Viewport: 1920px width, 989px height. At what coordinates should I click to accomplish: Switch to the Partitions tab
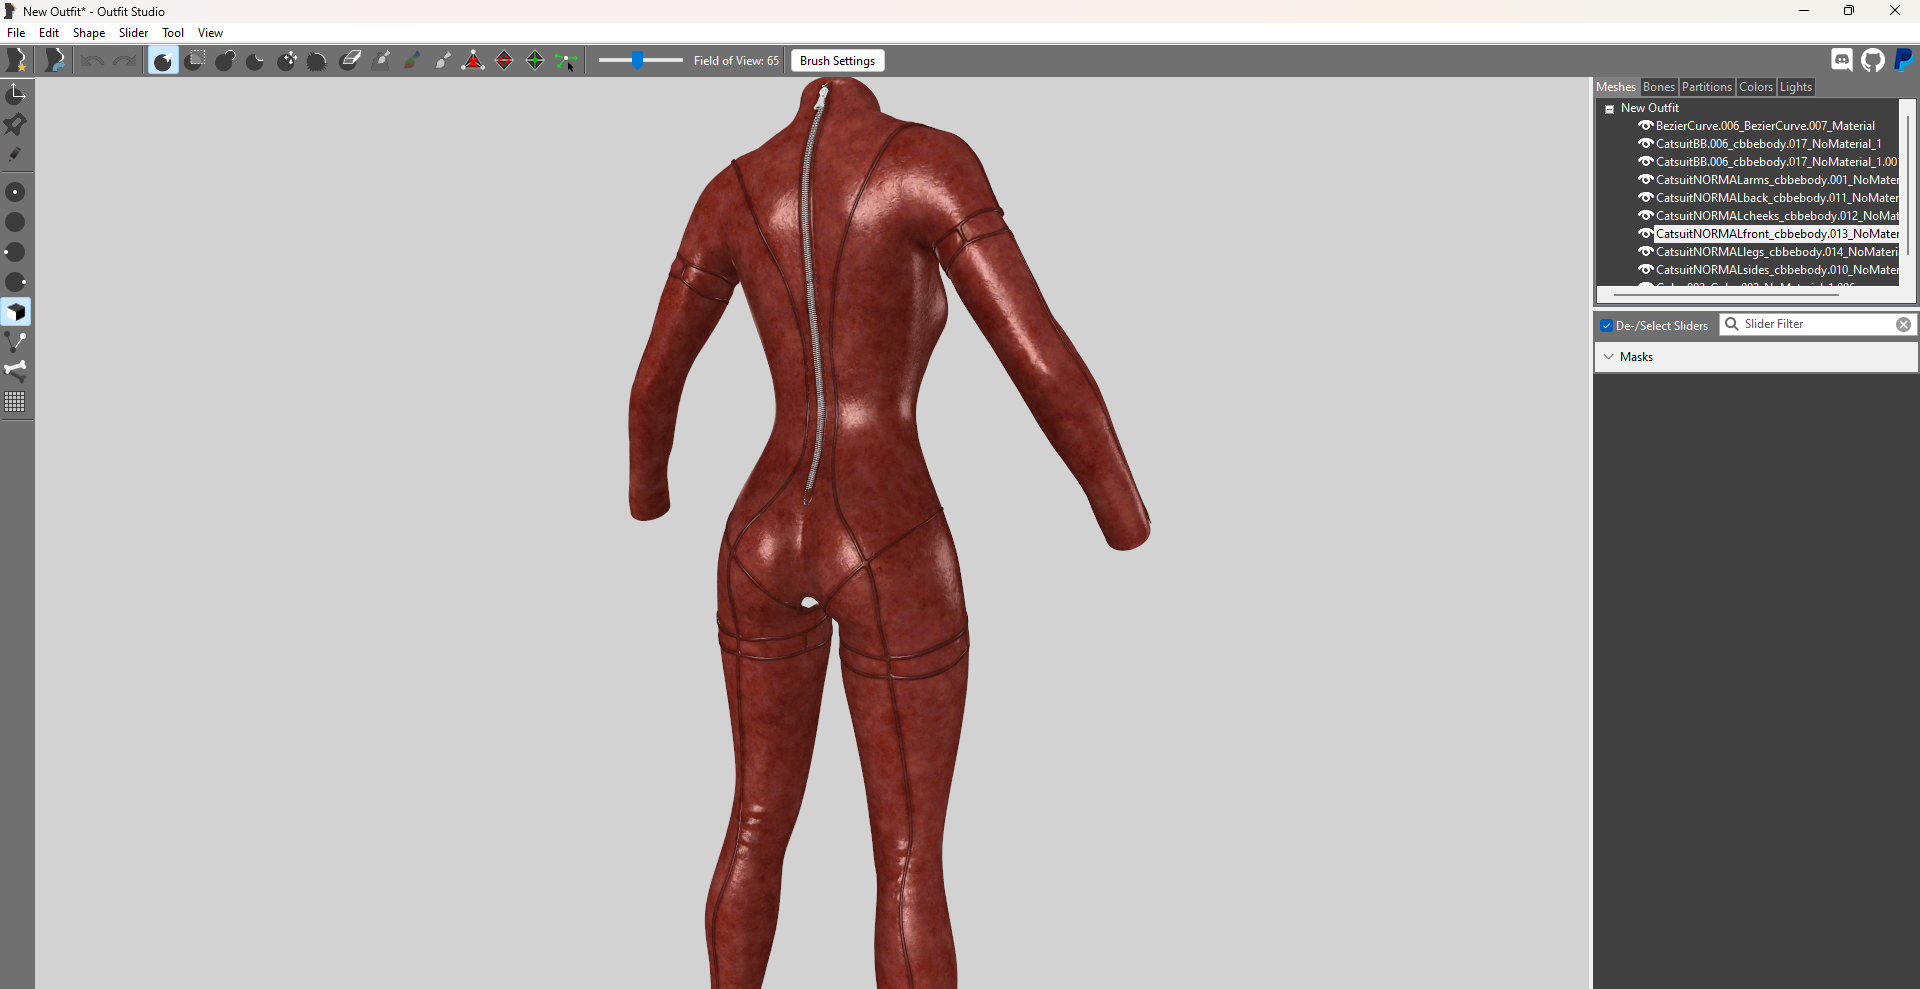(x=1706, y=87)
